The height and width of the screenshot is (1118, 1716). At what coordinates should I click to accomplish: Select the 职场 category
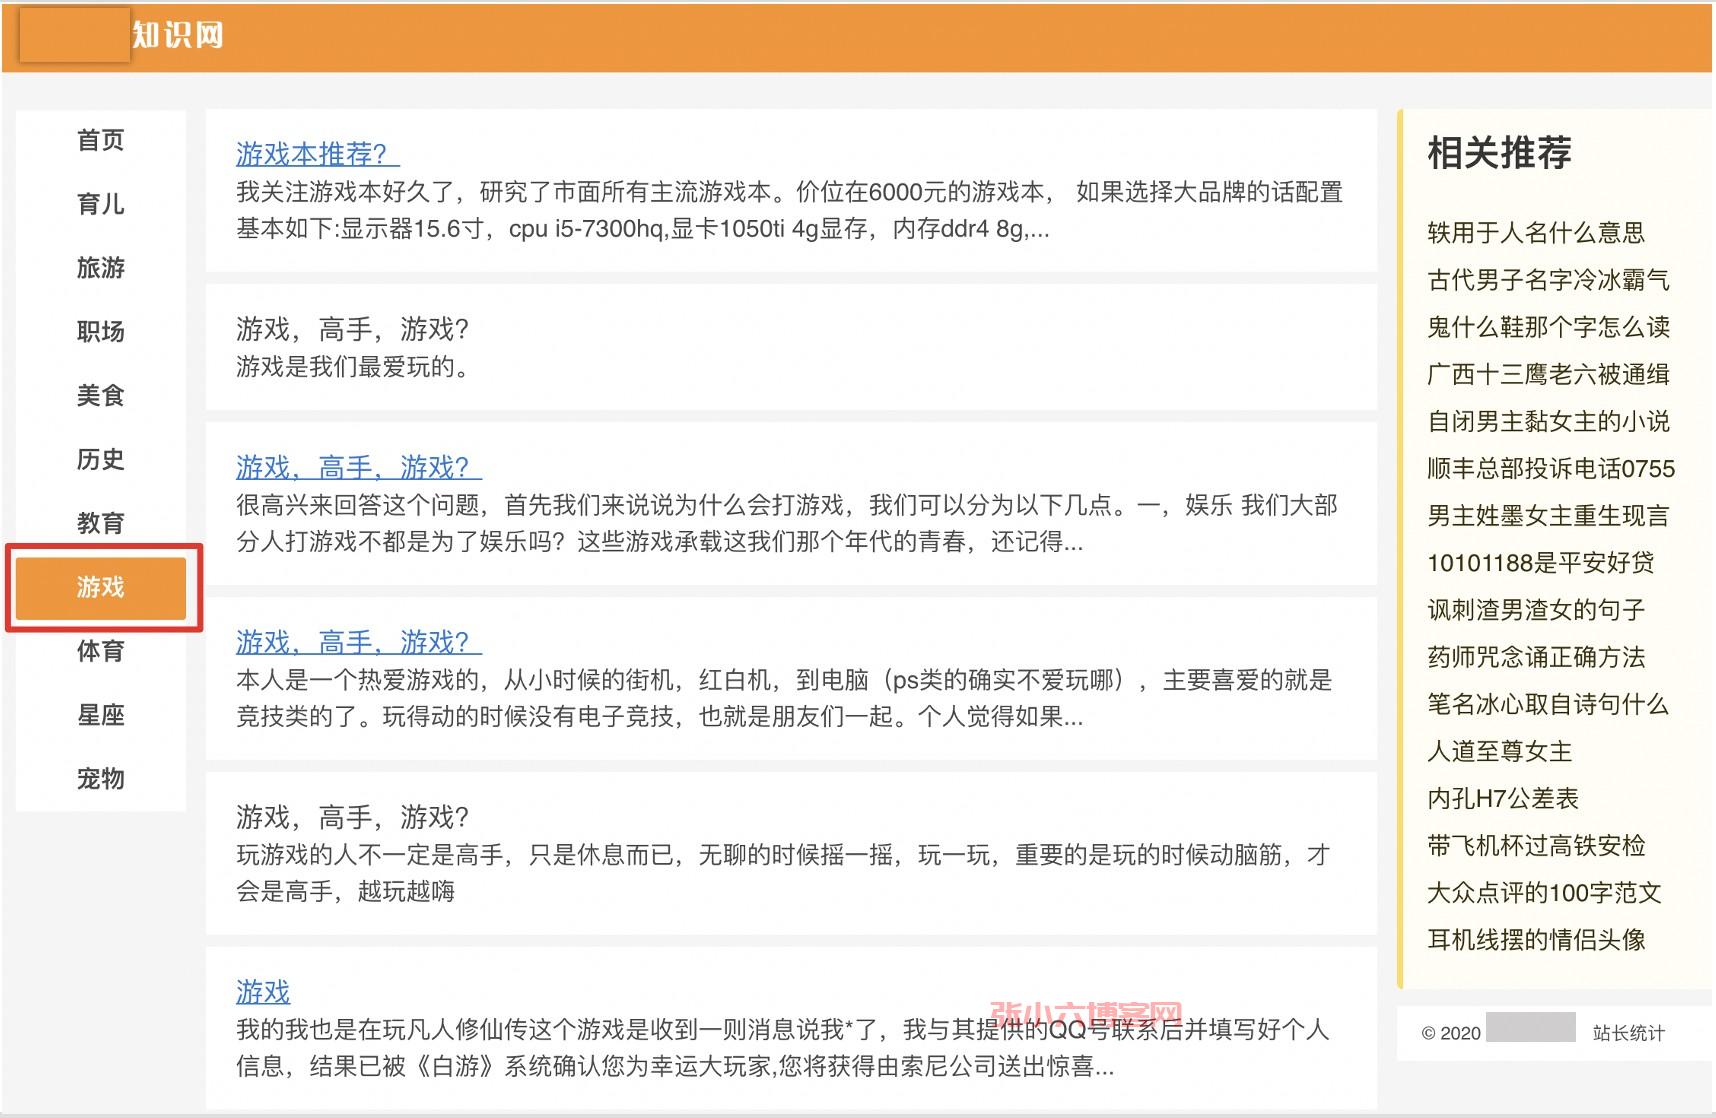[101, 332]
